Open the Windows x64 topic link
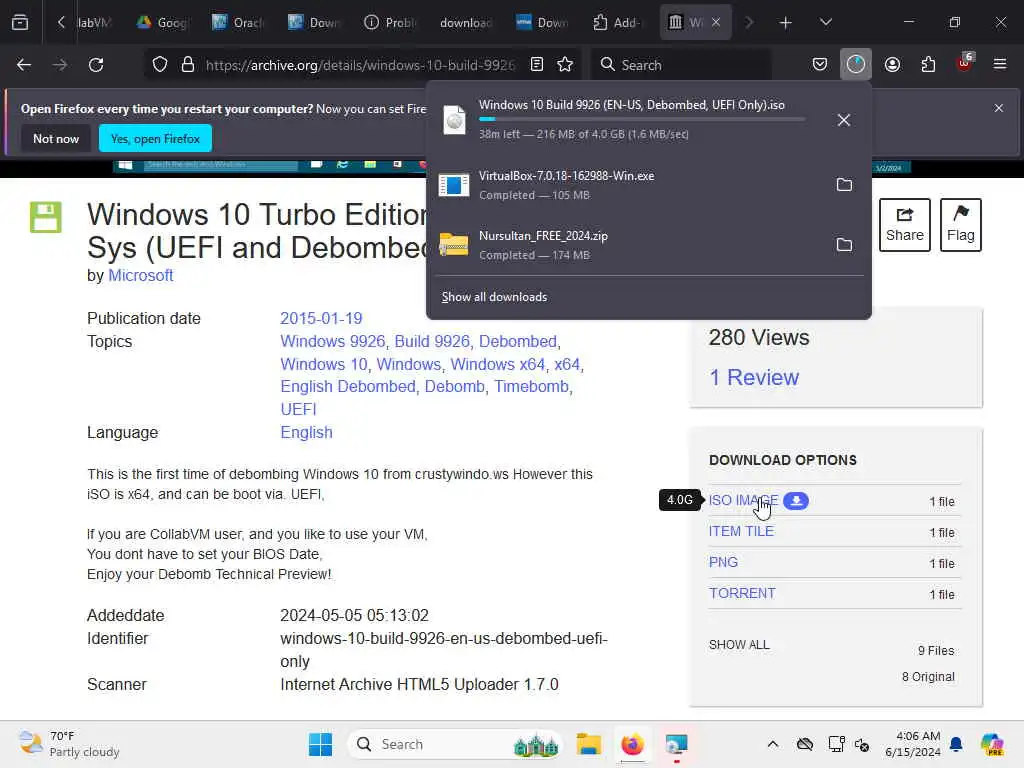The height and width of the screenshot is (768, 1024). coord(498,364)
